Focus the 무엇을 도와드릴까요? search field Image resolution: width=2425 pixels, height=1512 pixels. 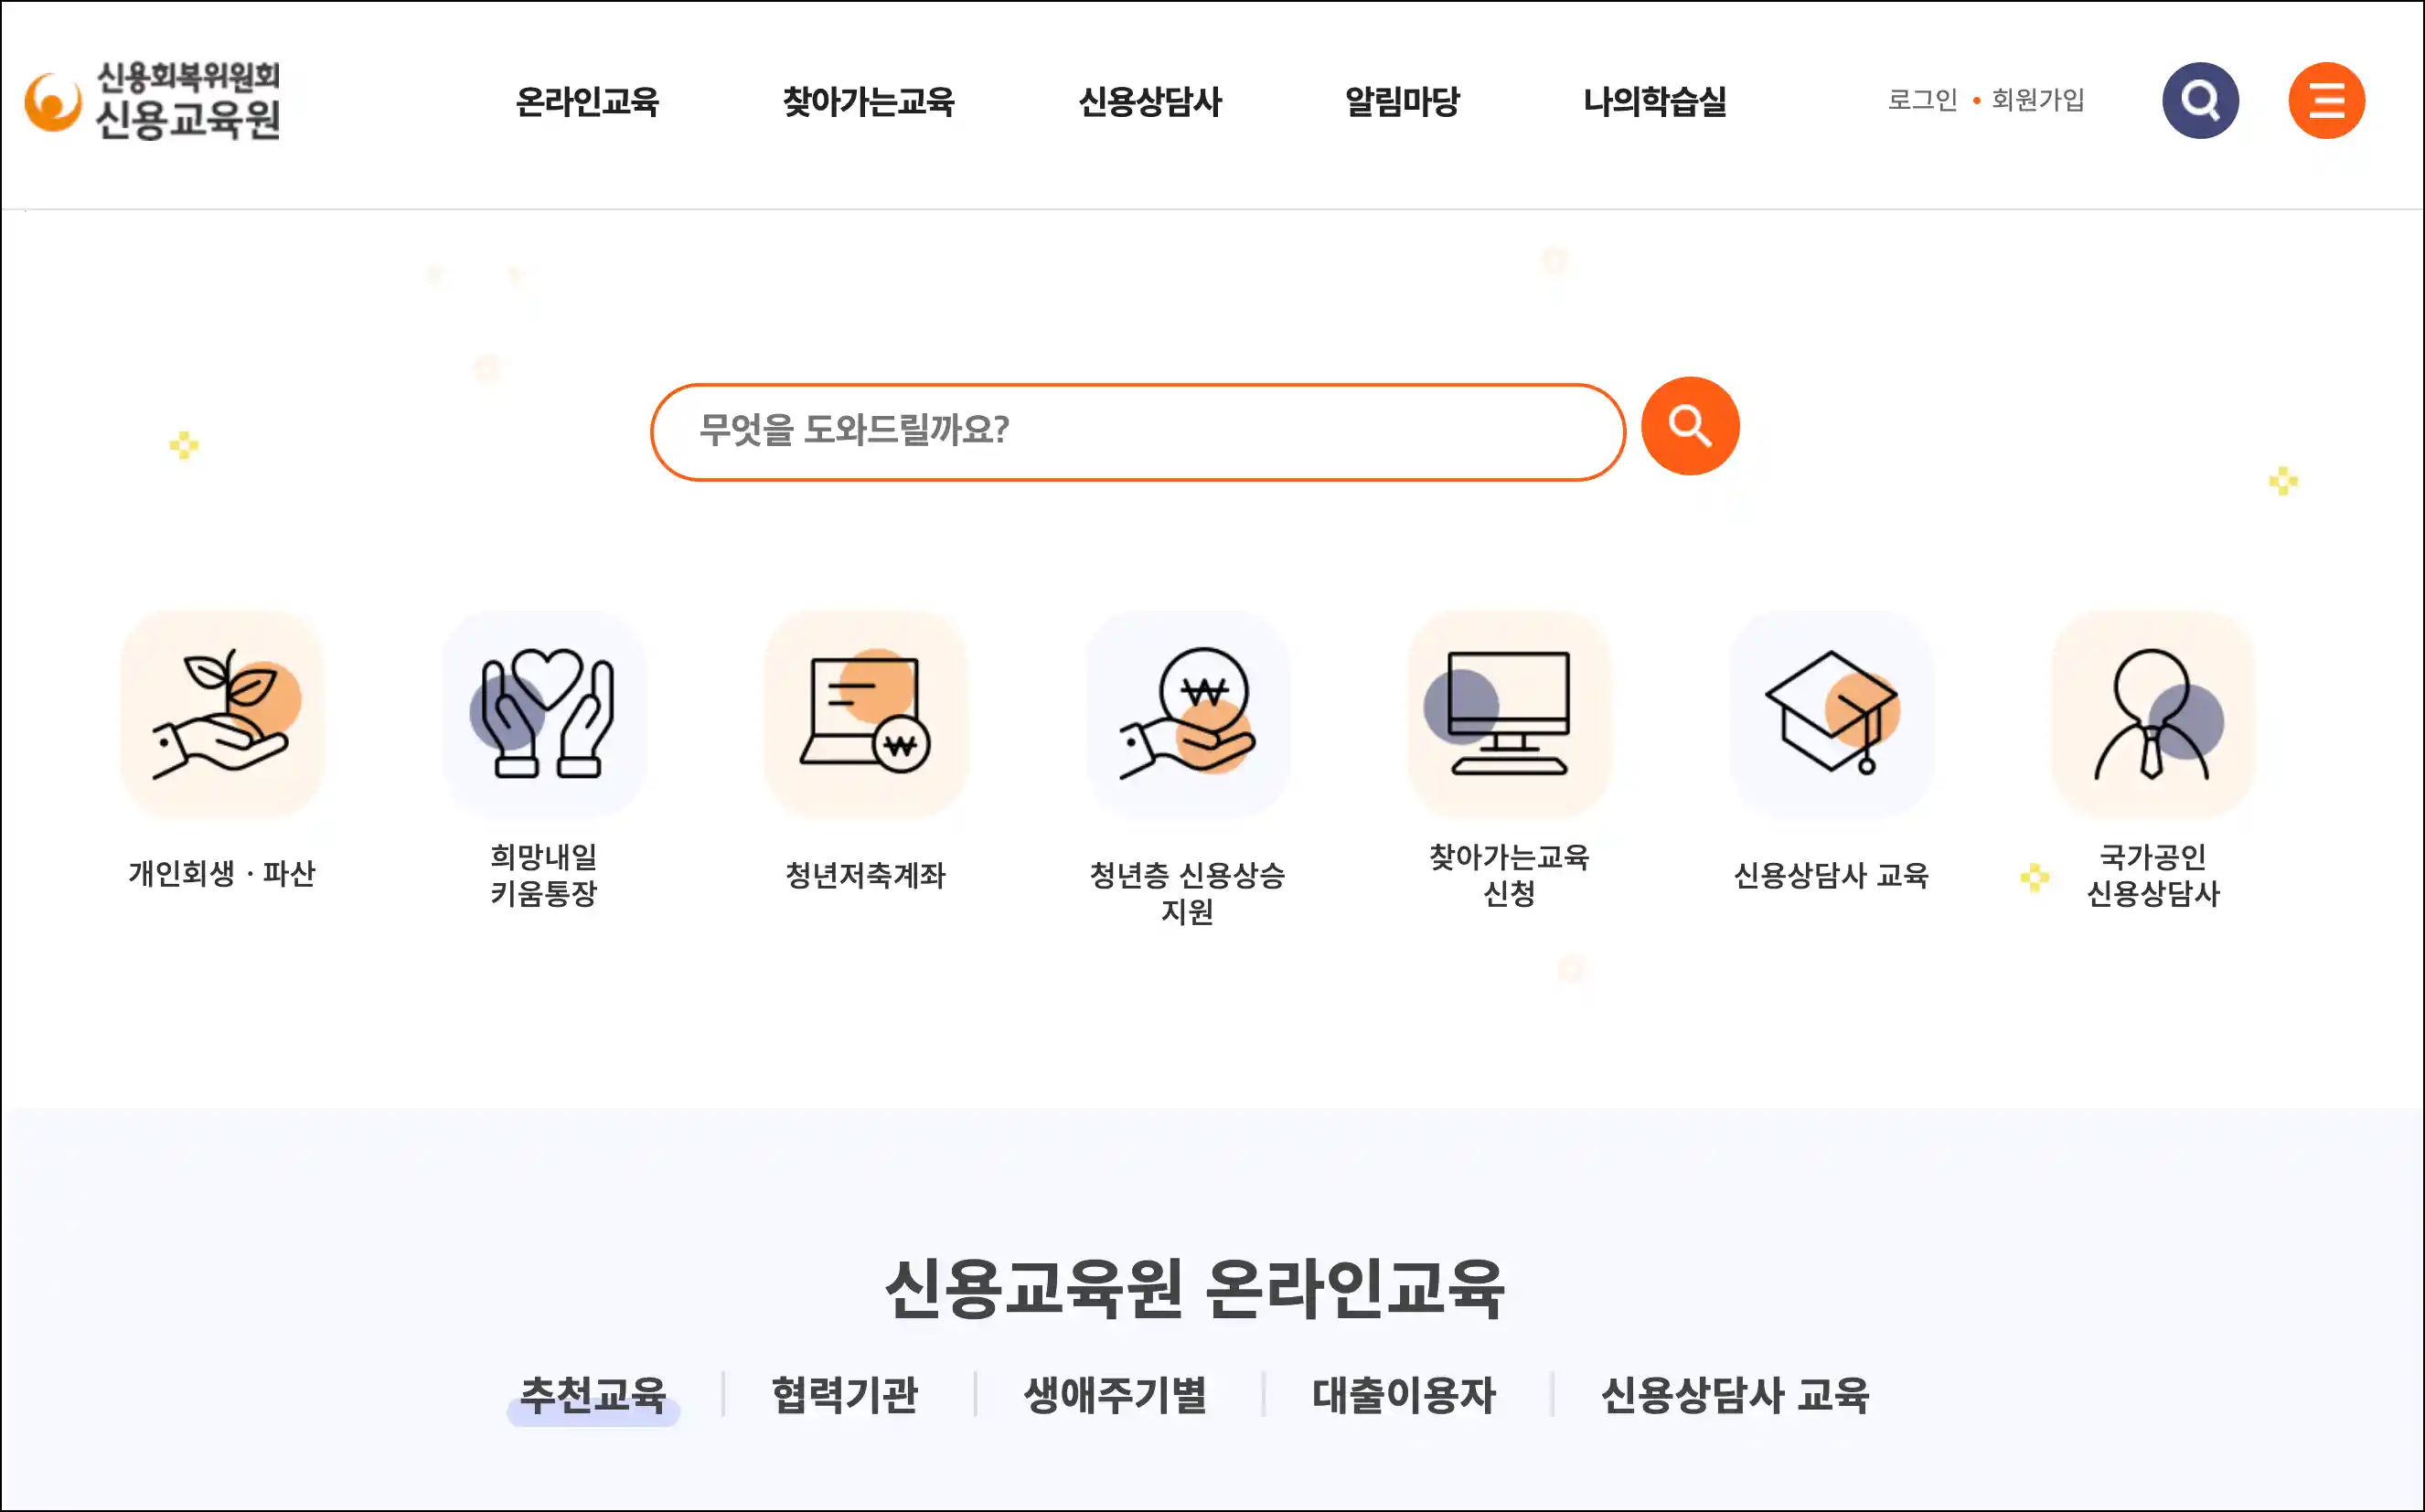point(1138,432)
